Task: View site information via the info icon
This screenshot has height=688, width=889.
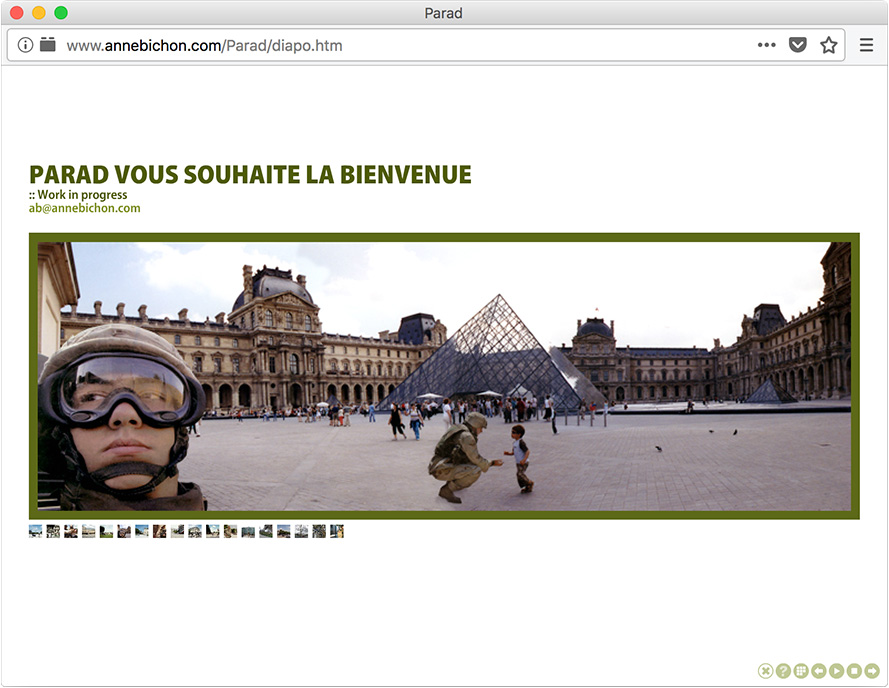Action: coord(25,45)
